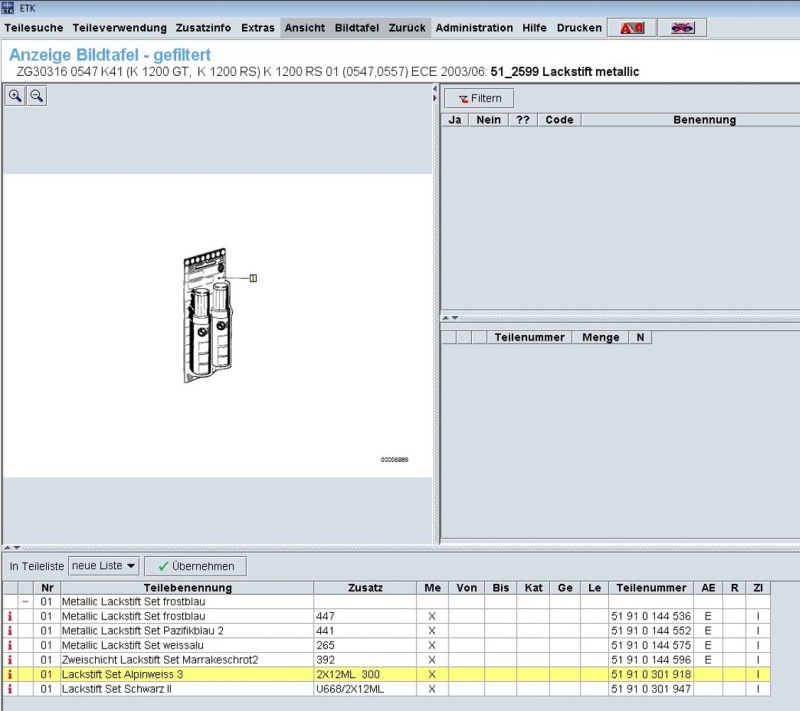The image size is (800, 711).
Task: Open the Teileverwendung menu
Action: (119, 28)
